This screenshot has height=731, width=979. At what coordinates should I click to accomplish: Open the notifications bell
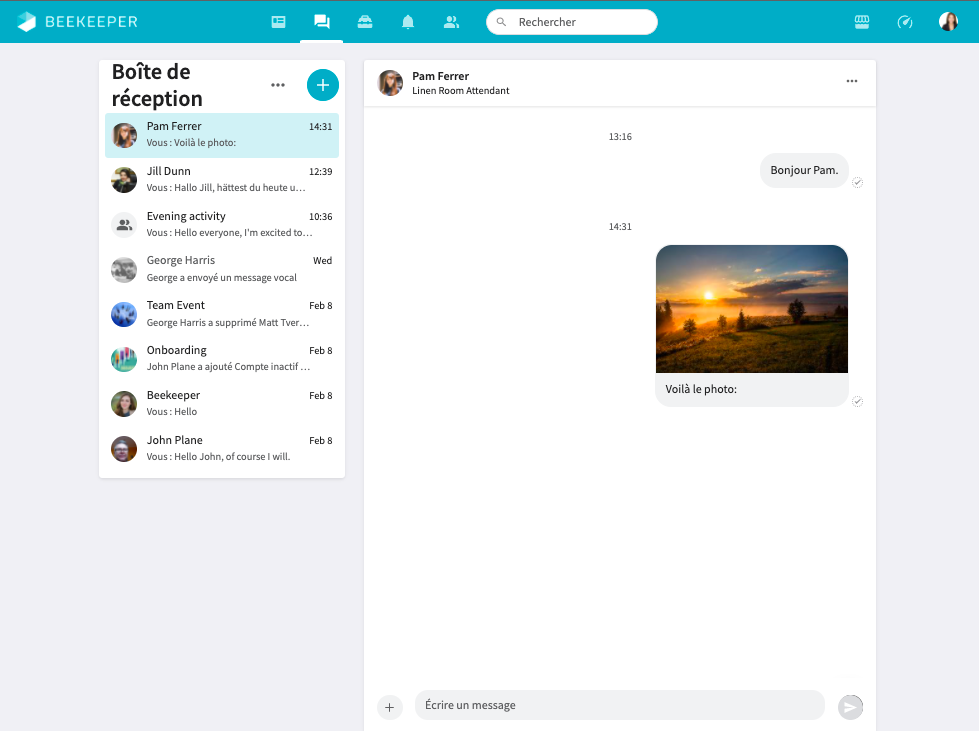point(408,22)
